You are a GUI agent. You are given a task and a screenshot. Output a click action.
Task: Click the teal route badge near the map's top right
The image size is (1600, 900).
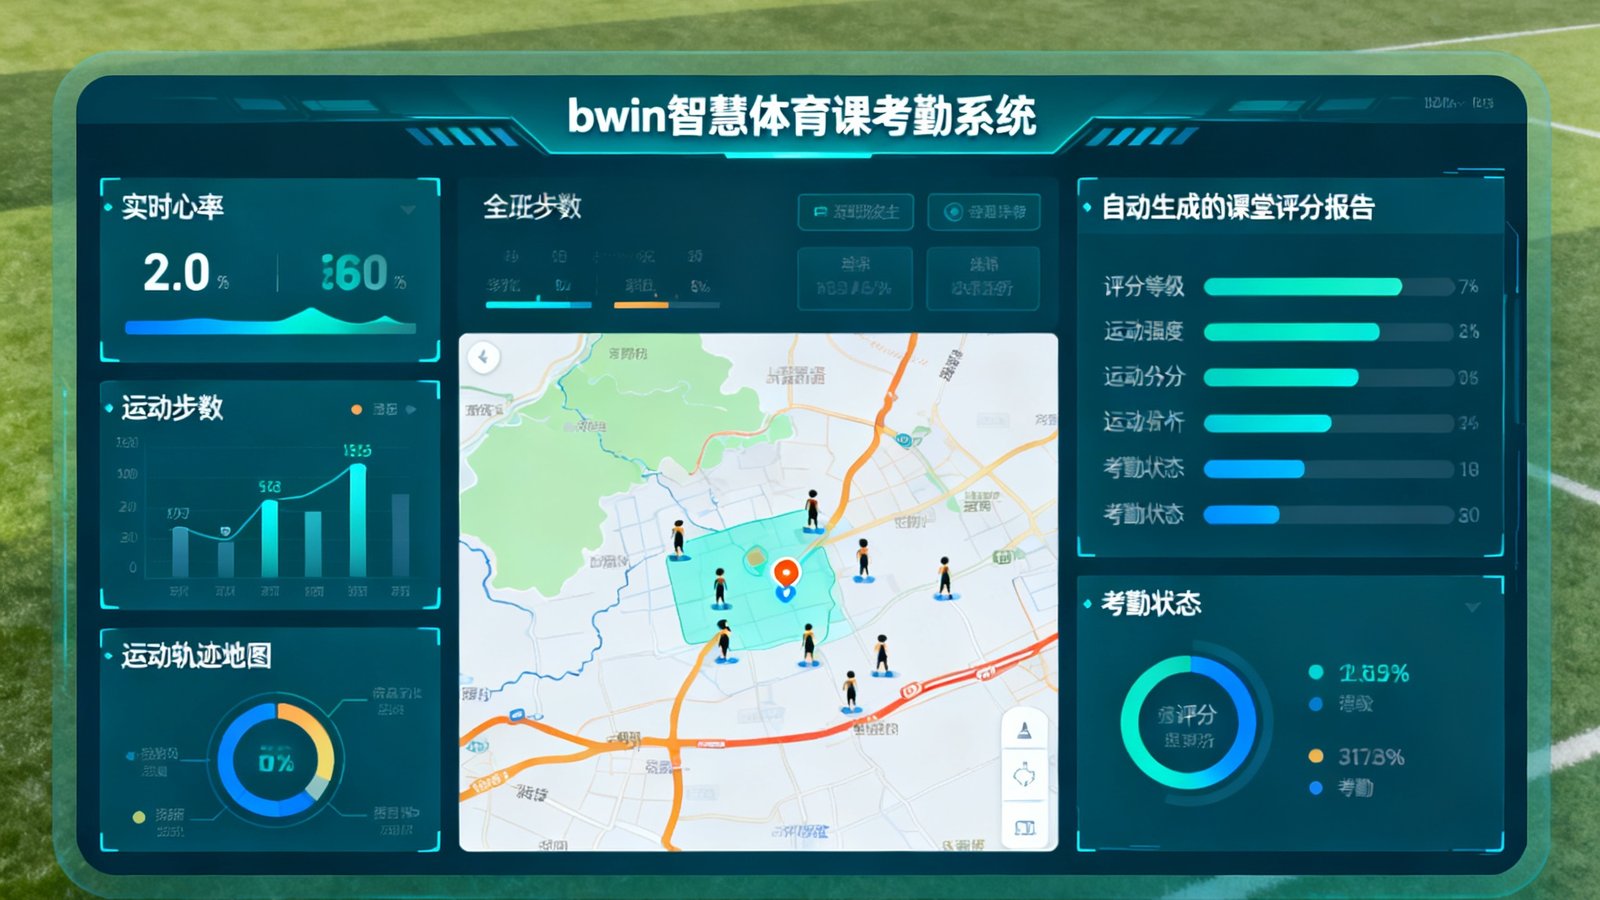903,439
